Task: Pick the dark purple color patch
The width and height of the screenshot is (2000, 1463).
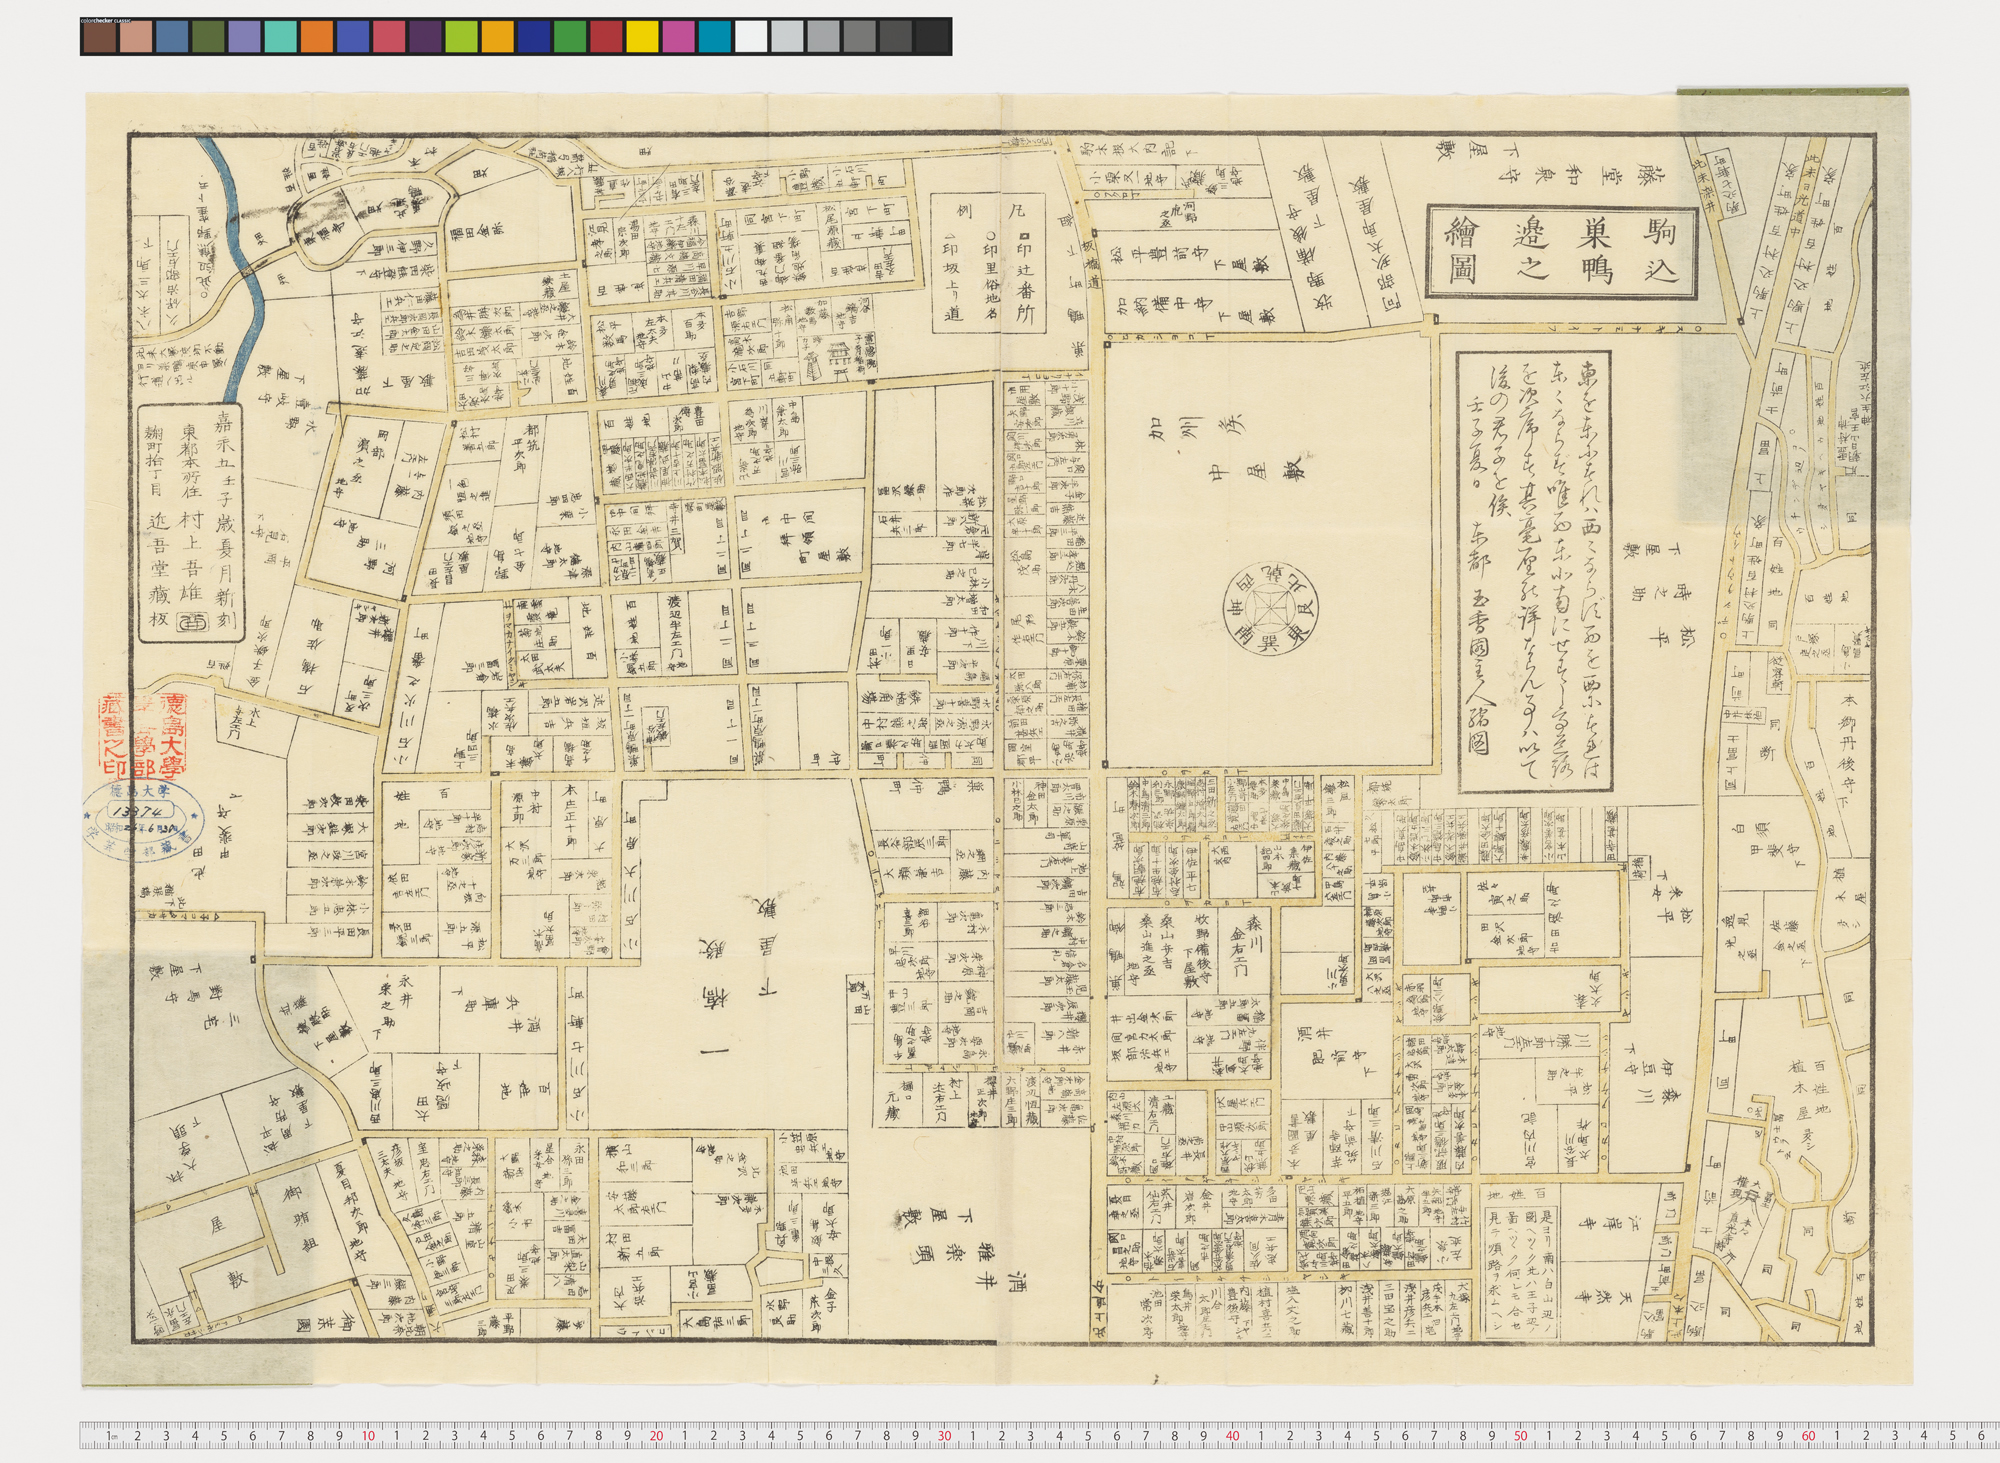Action: [x=425, y=38]
